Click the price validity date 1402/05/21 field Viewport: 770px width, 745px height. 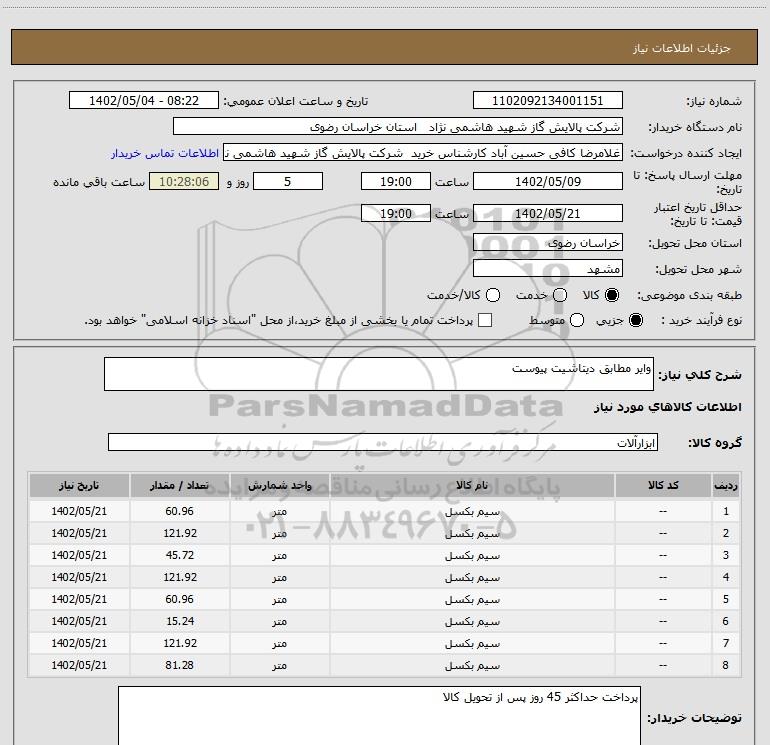point(548,214)
